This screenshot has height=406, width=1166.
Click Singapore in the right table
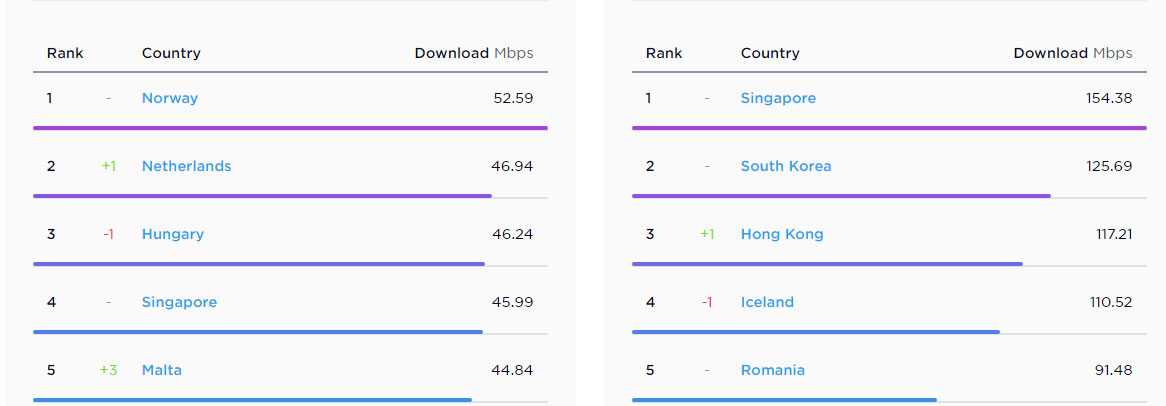click(x=778, y=98)
